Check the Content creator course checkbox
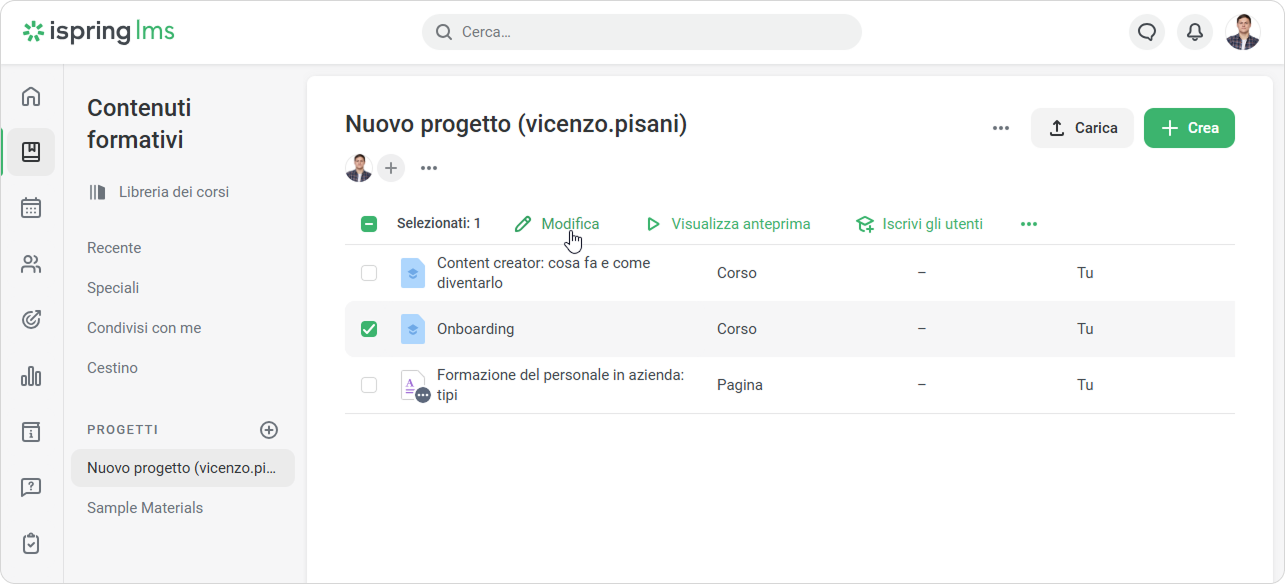This screenshot has height=584, width=1285. coord(369,273)
